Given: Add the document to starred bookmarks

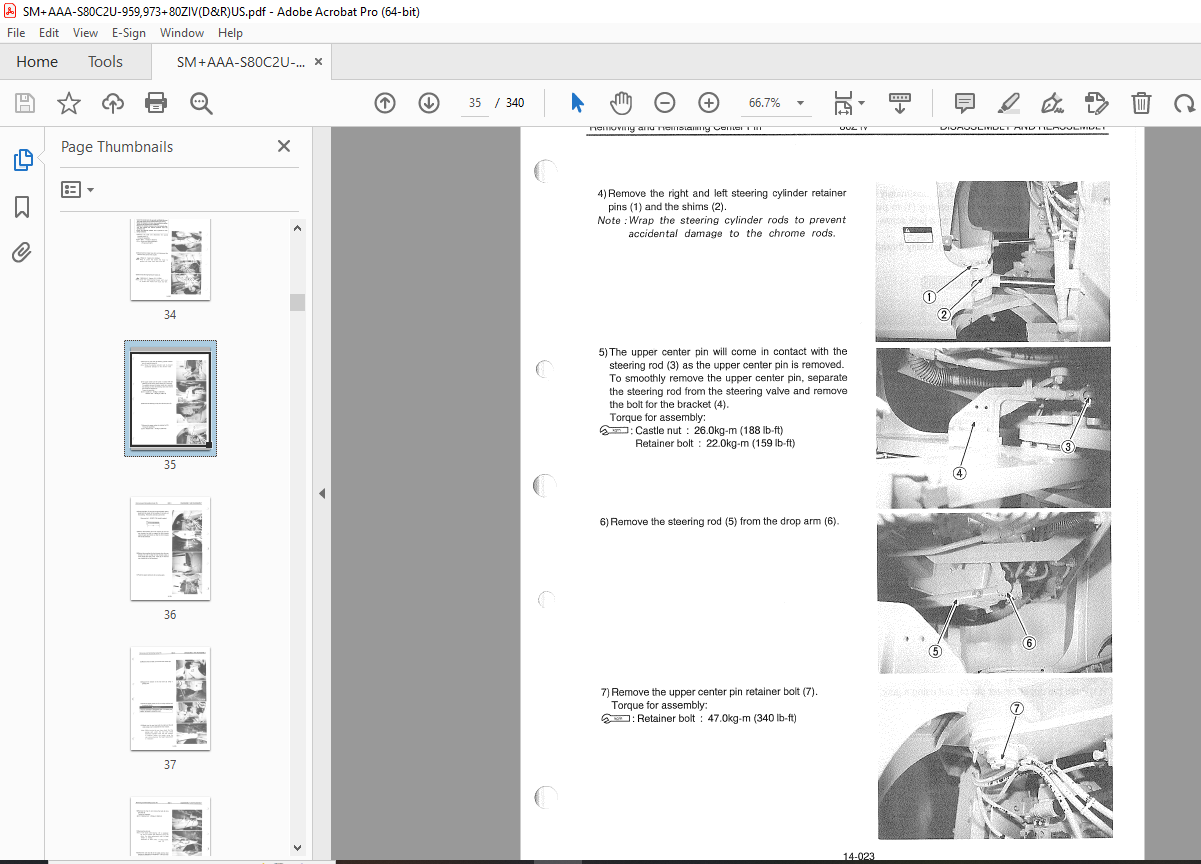Looking at the screenshot, I should click(x=69, y=103).
